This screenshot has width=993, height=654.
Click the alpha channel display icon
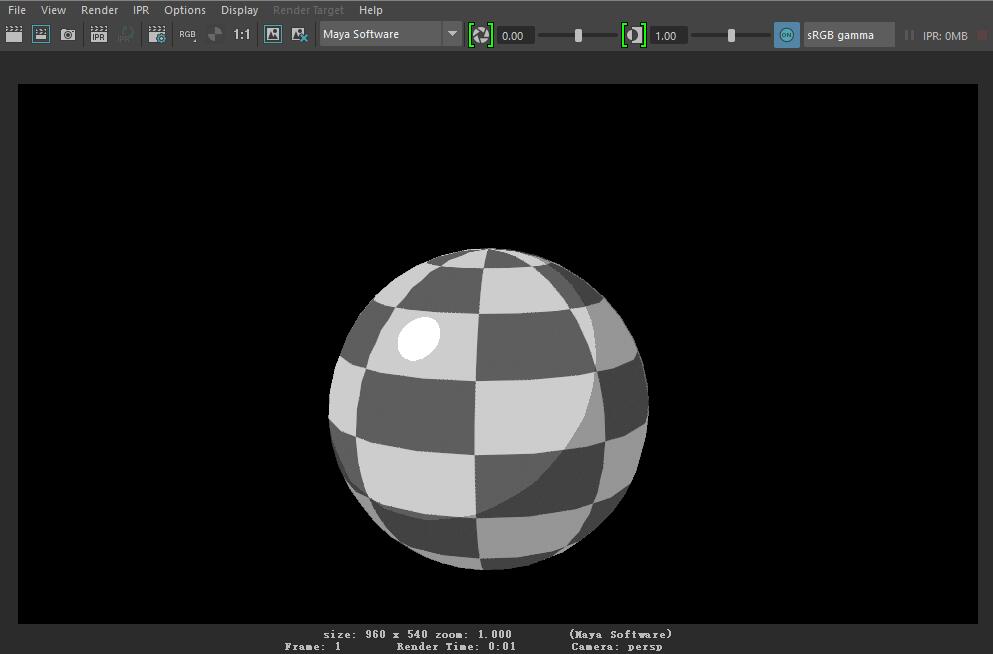point(215,34)
